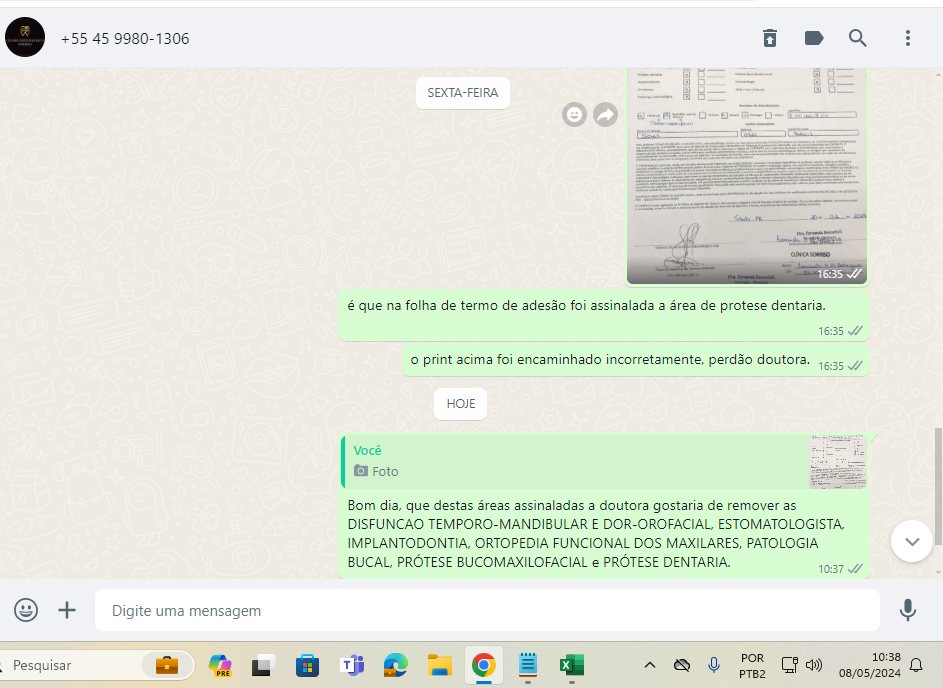Click the network display tray icon
Image resolution: width=943 pixels, height=688 pixels.
tap(789, 665)
